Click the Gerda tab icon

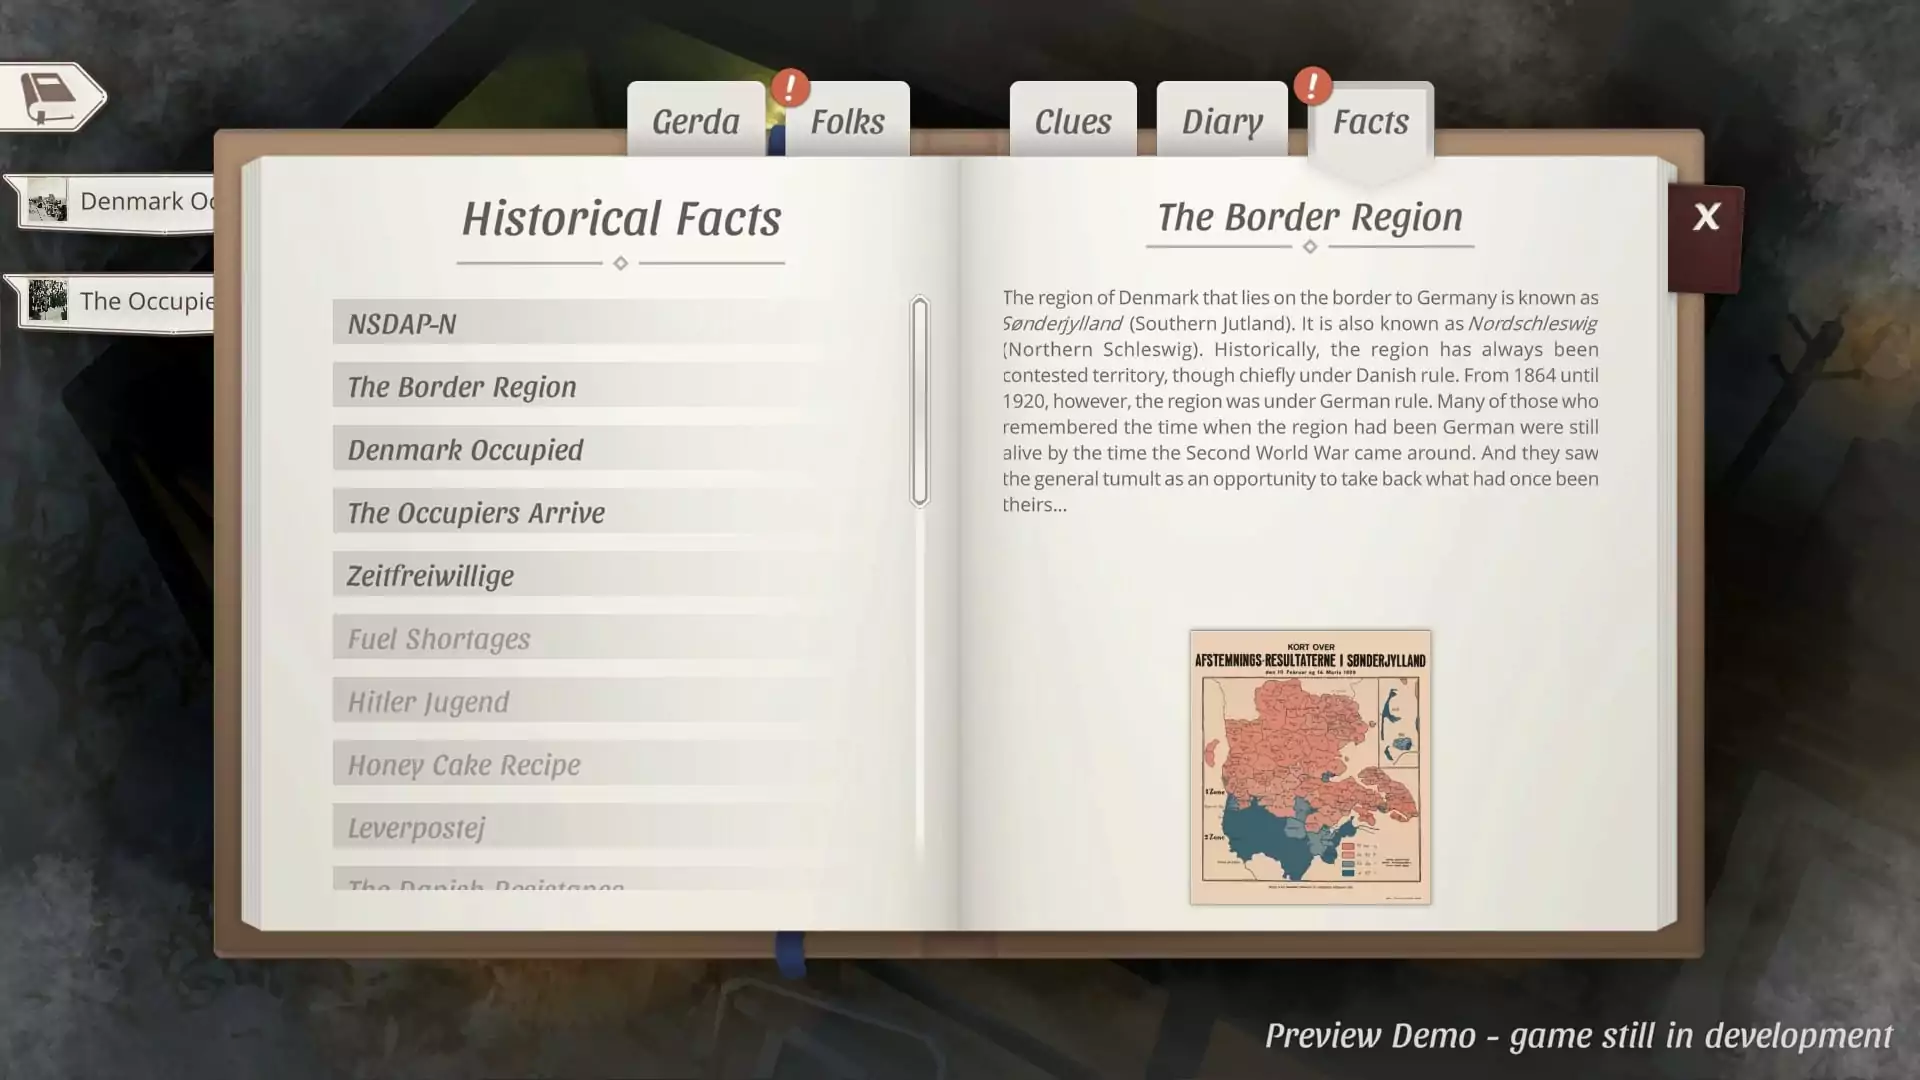696,119
